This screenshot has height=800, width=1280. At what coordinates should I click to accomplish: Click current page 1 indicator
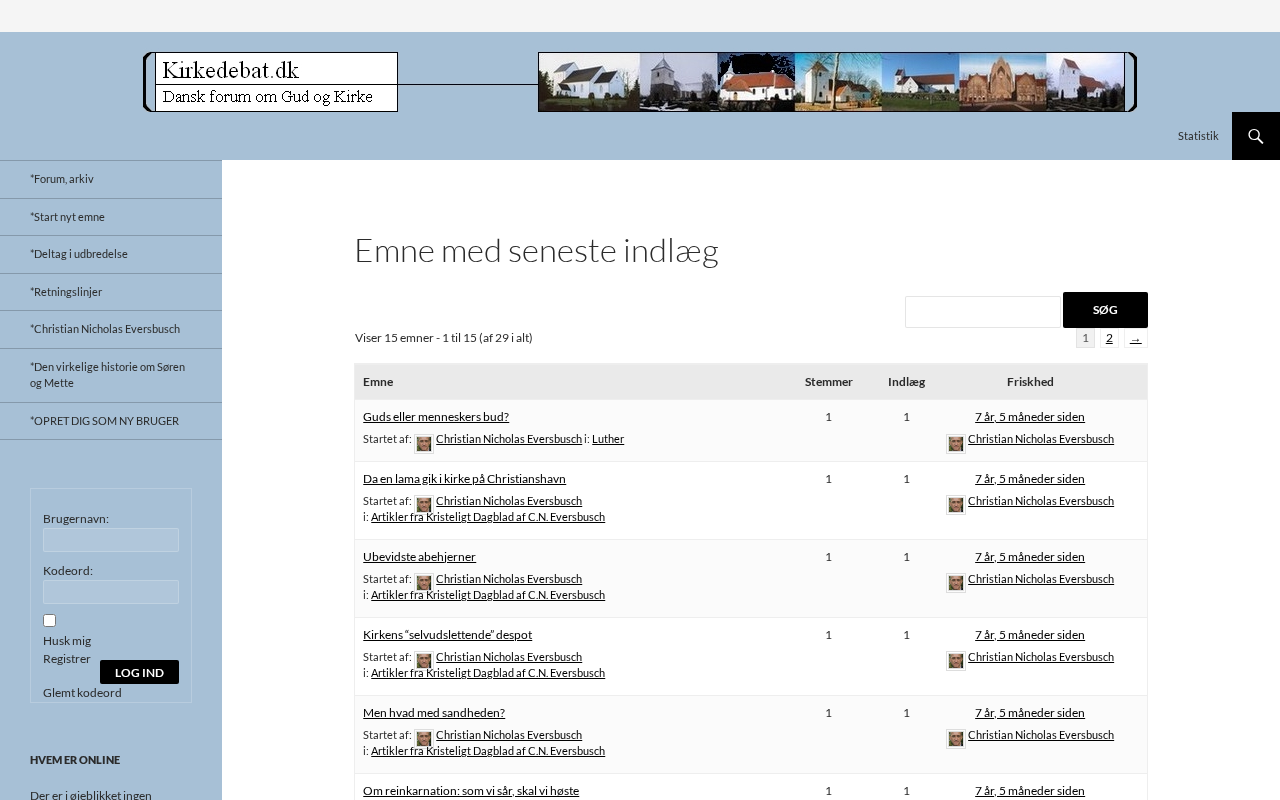point(1085,338)
